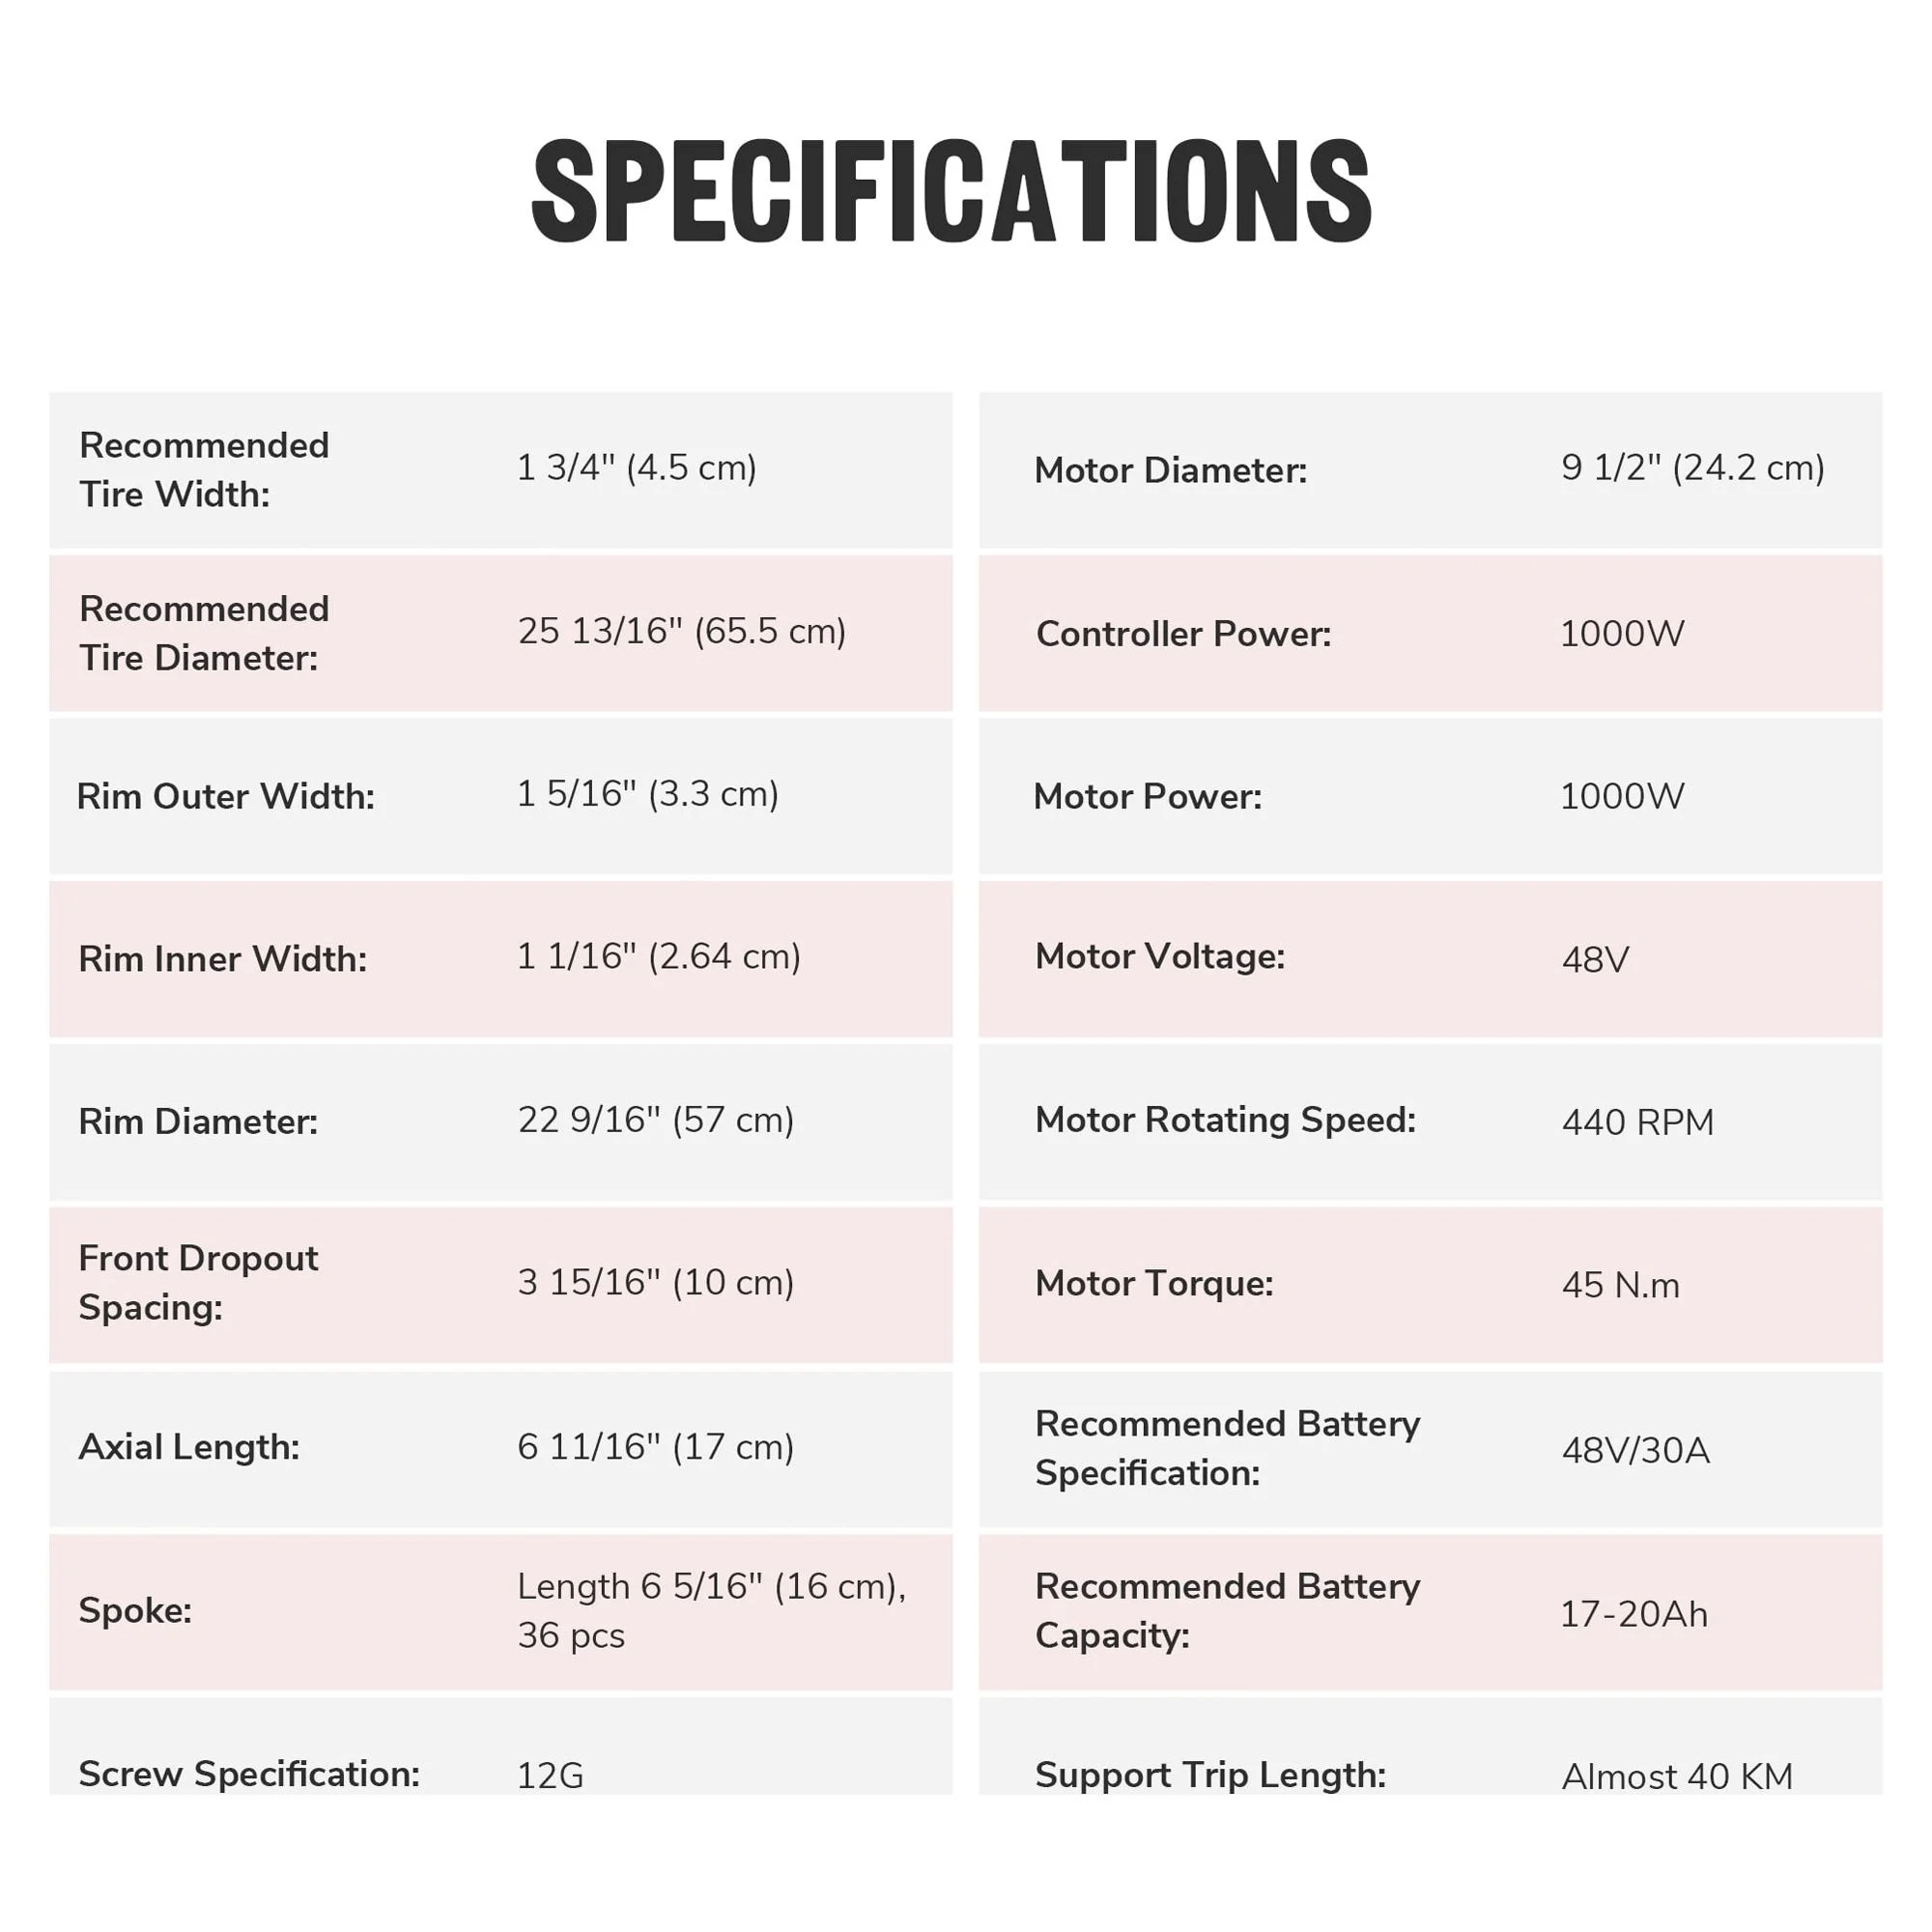Click the Axial Length label
Viewport: 1932px width, 1932px height.
(x=189, y=1447)
